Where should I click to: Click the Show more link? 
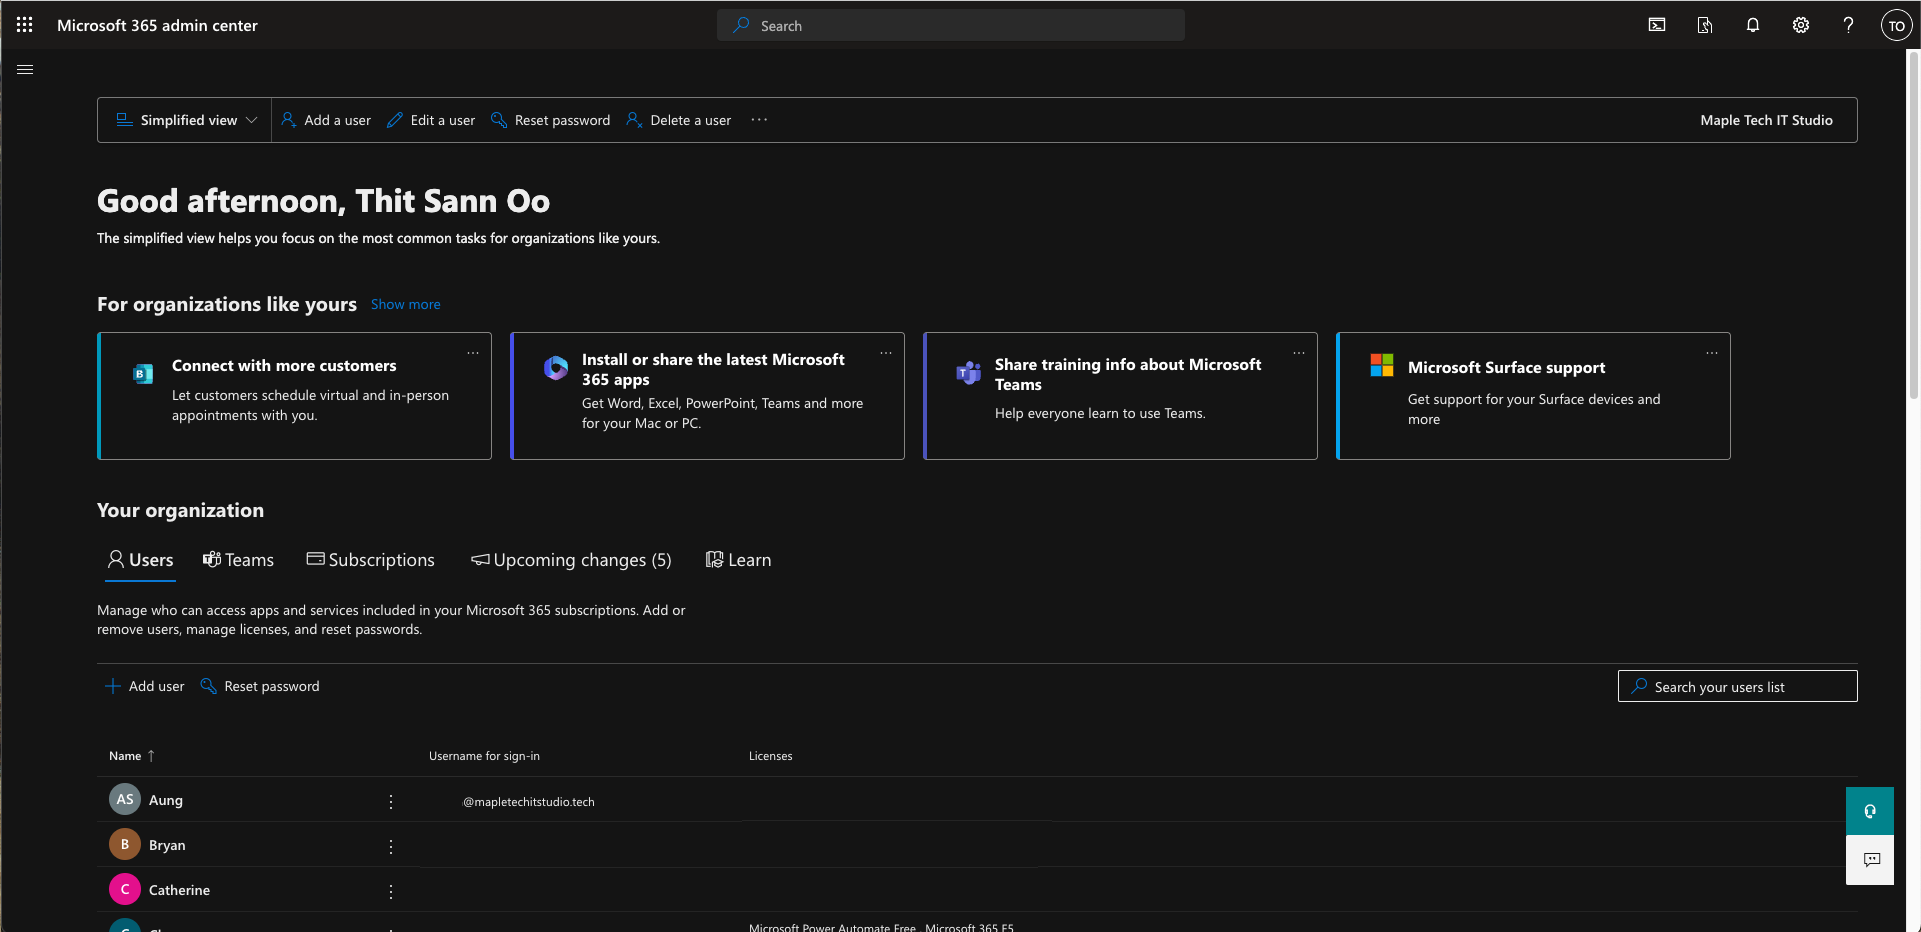click(x=406, y=305)
